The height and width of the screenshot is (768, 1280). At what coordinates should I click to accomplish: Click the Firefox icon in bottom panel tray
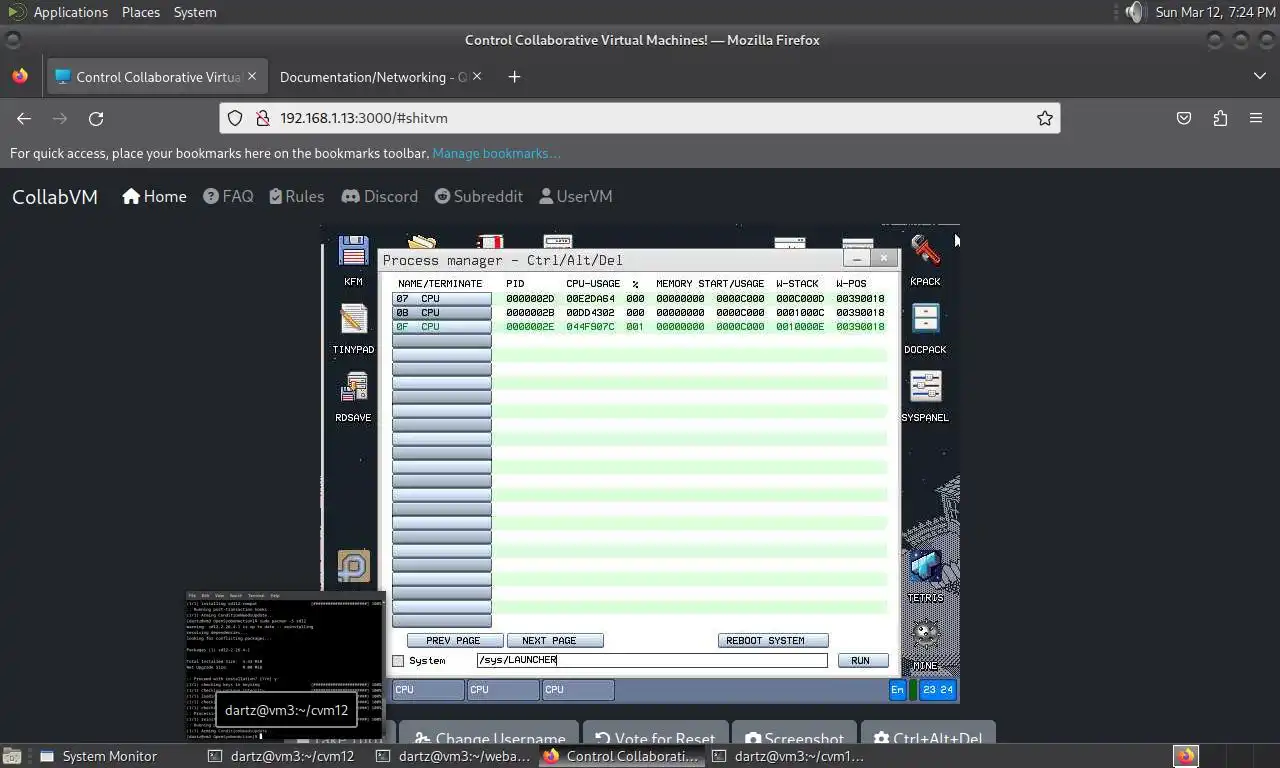pyautogui.click(x=1186, y=756)
